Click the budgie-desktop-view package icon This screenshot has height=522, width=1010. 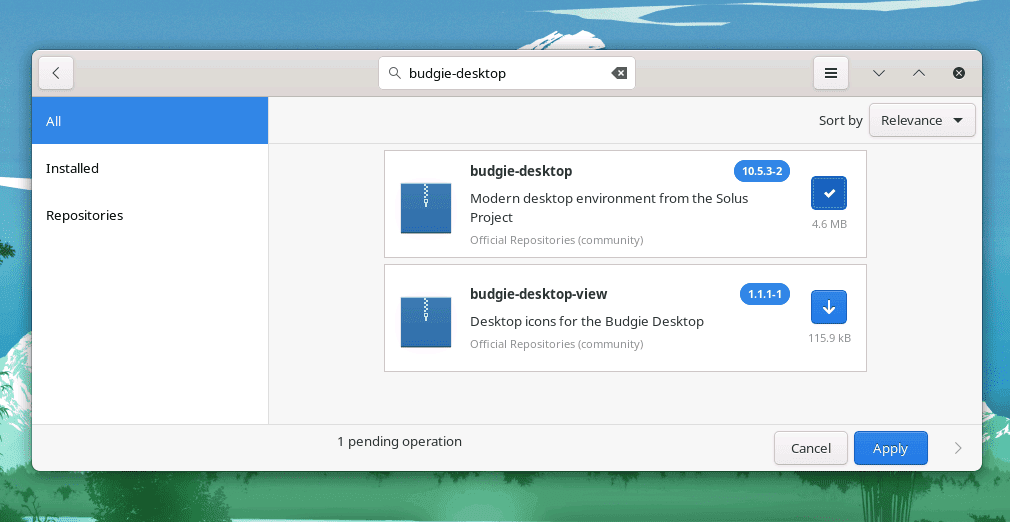[x=426, y=322]
